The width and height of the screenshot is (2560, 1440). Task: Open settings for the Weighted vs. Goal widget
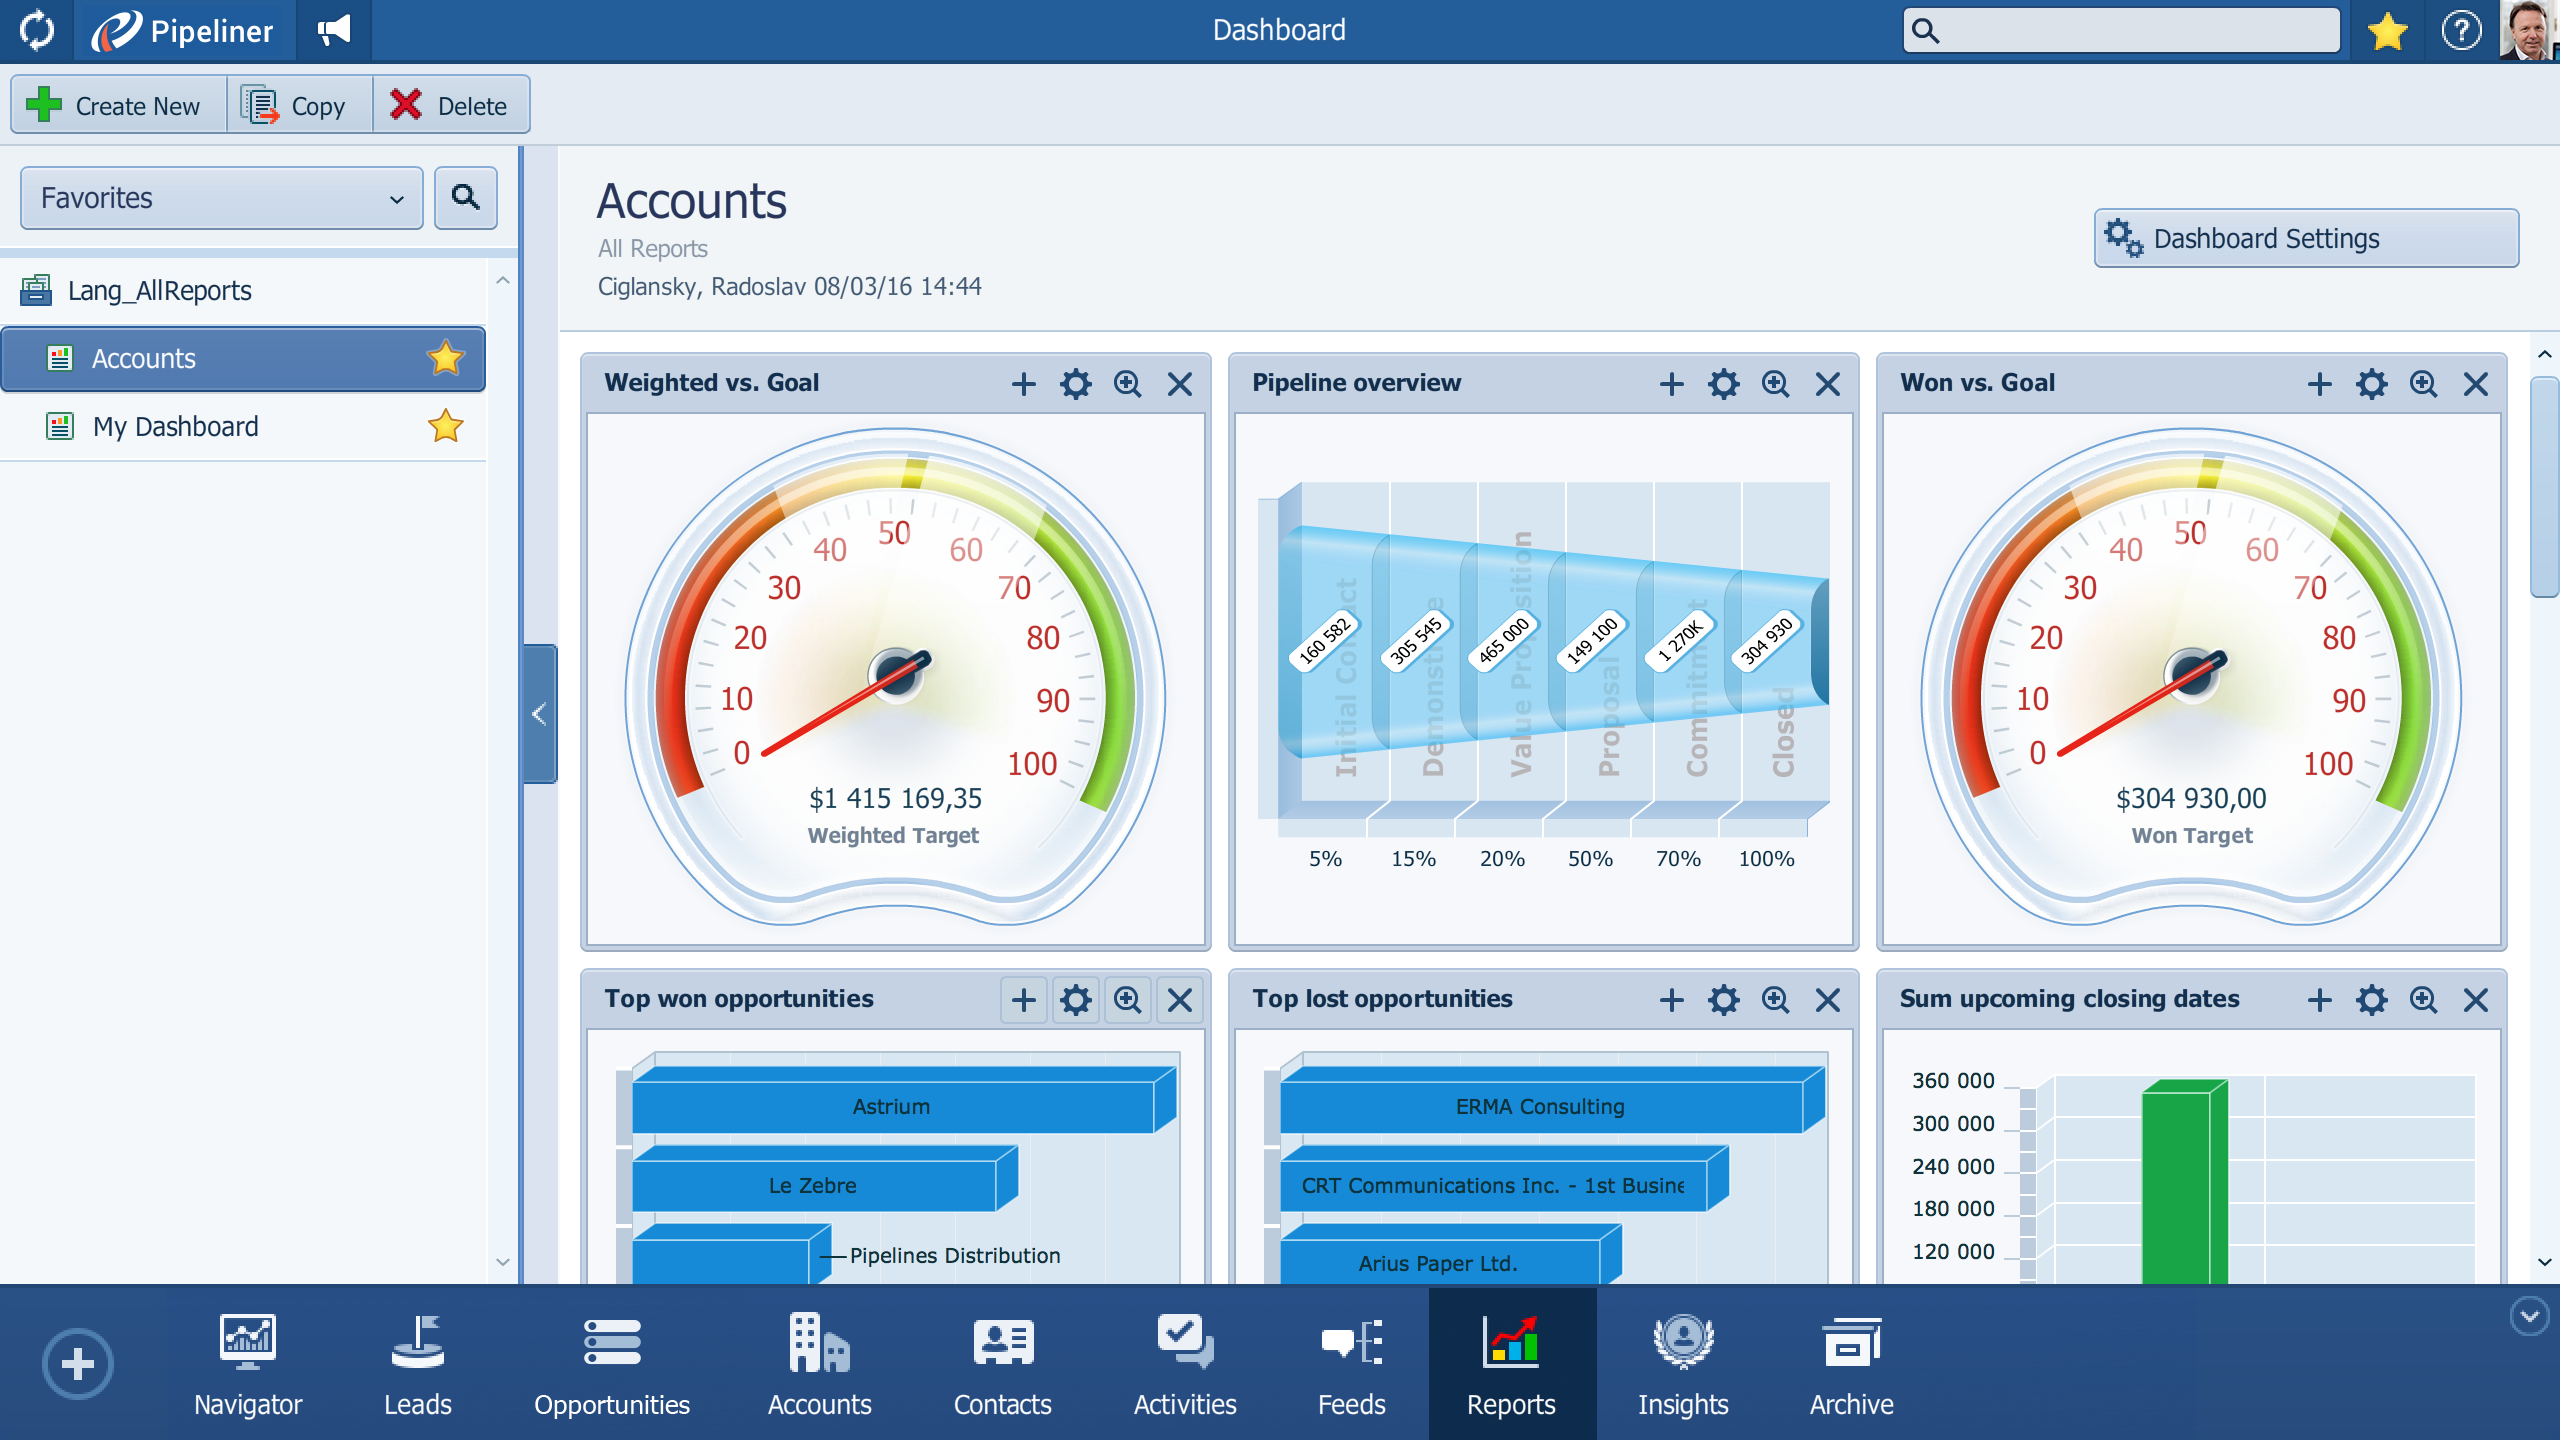point(1077,383)
